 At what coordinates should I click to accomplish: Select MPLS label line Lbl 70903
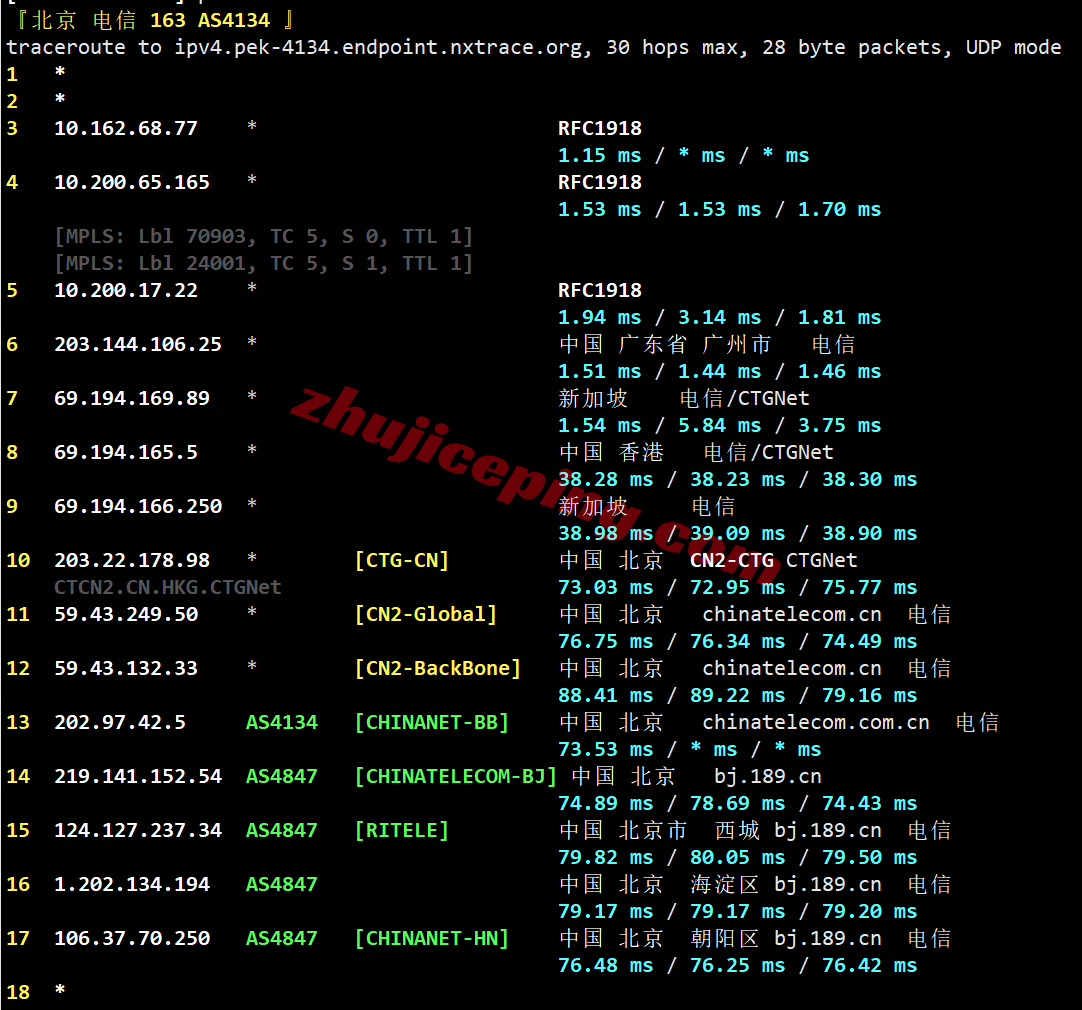(x=264, y=237)
